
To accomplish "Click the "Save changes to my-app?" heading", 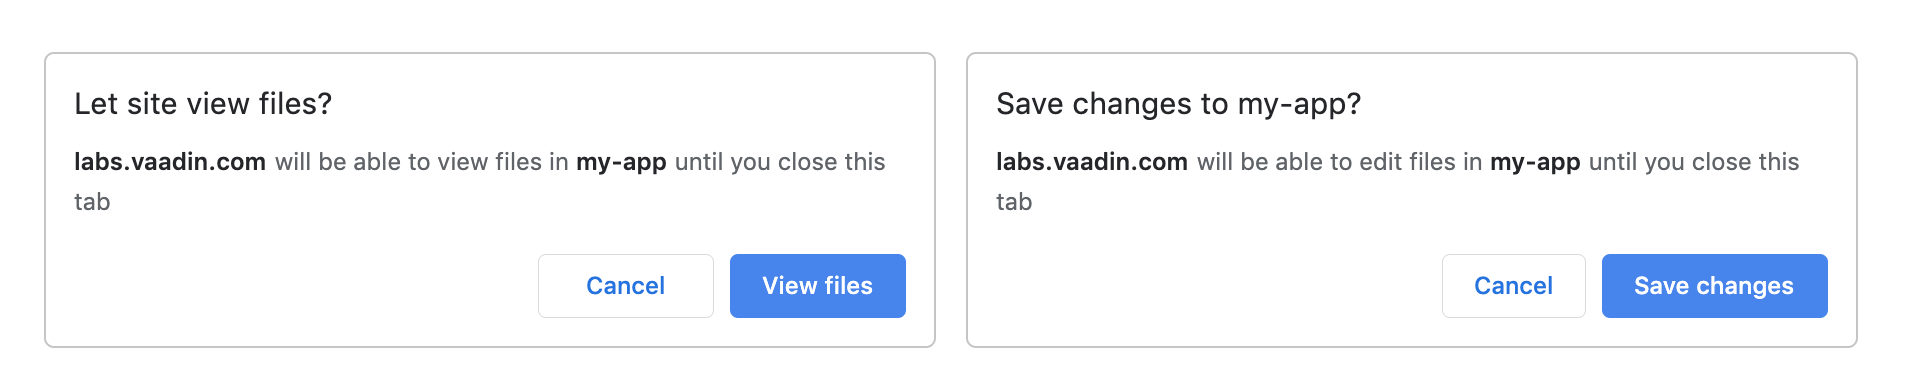I will tap(1179, 104).
